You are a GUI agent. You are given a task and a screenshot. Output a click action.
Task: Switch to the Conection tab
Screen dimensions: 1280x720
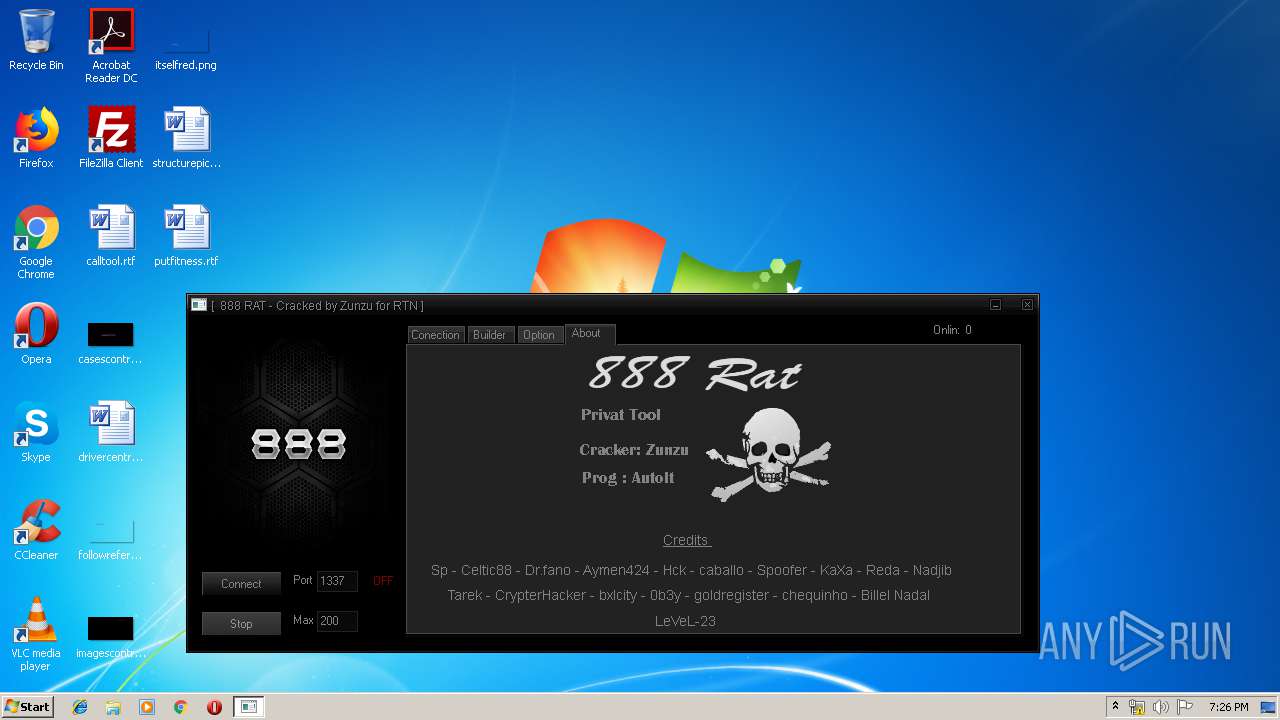pyautogui.click(x=435, y=335)
